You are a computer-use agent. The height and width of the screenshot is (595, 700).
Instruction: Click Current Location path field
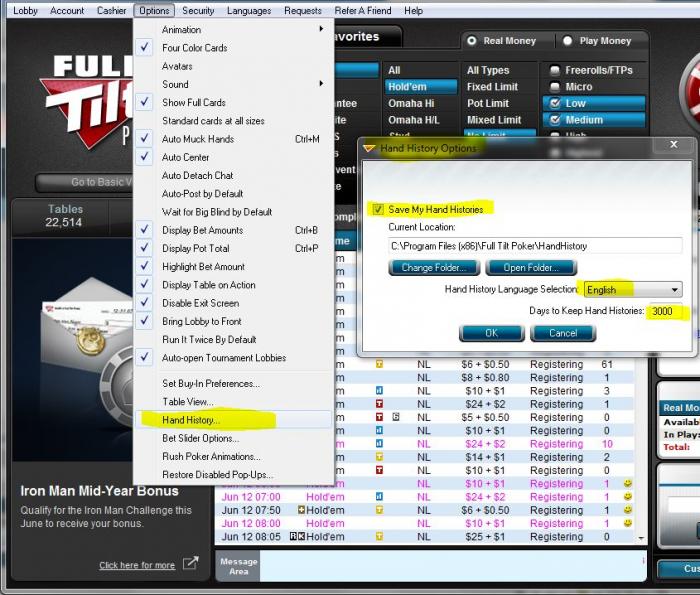point(535,246)
